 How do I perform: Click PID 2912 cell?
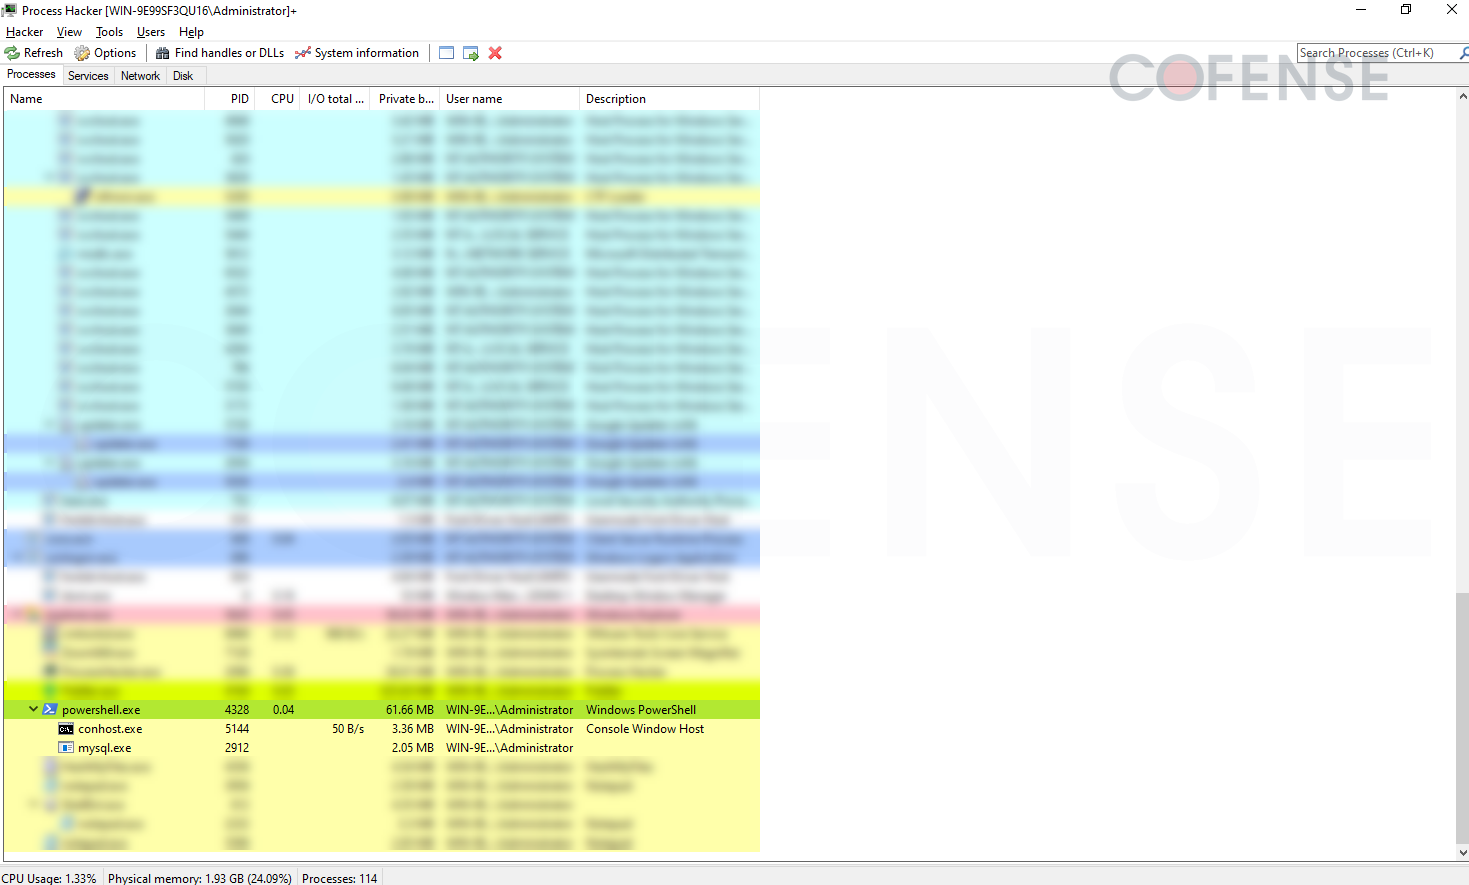pos(237,748)
